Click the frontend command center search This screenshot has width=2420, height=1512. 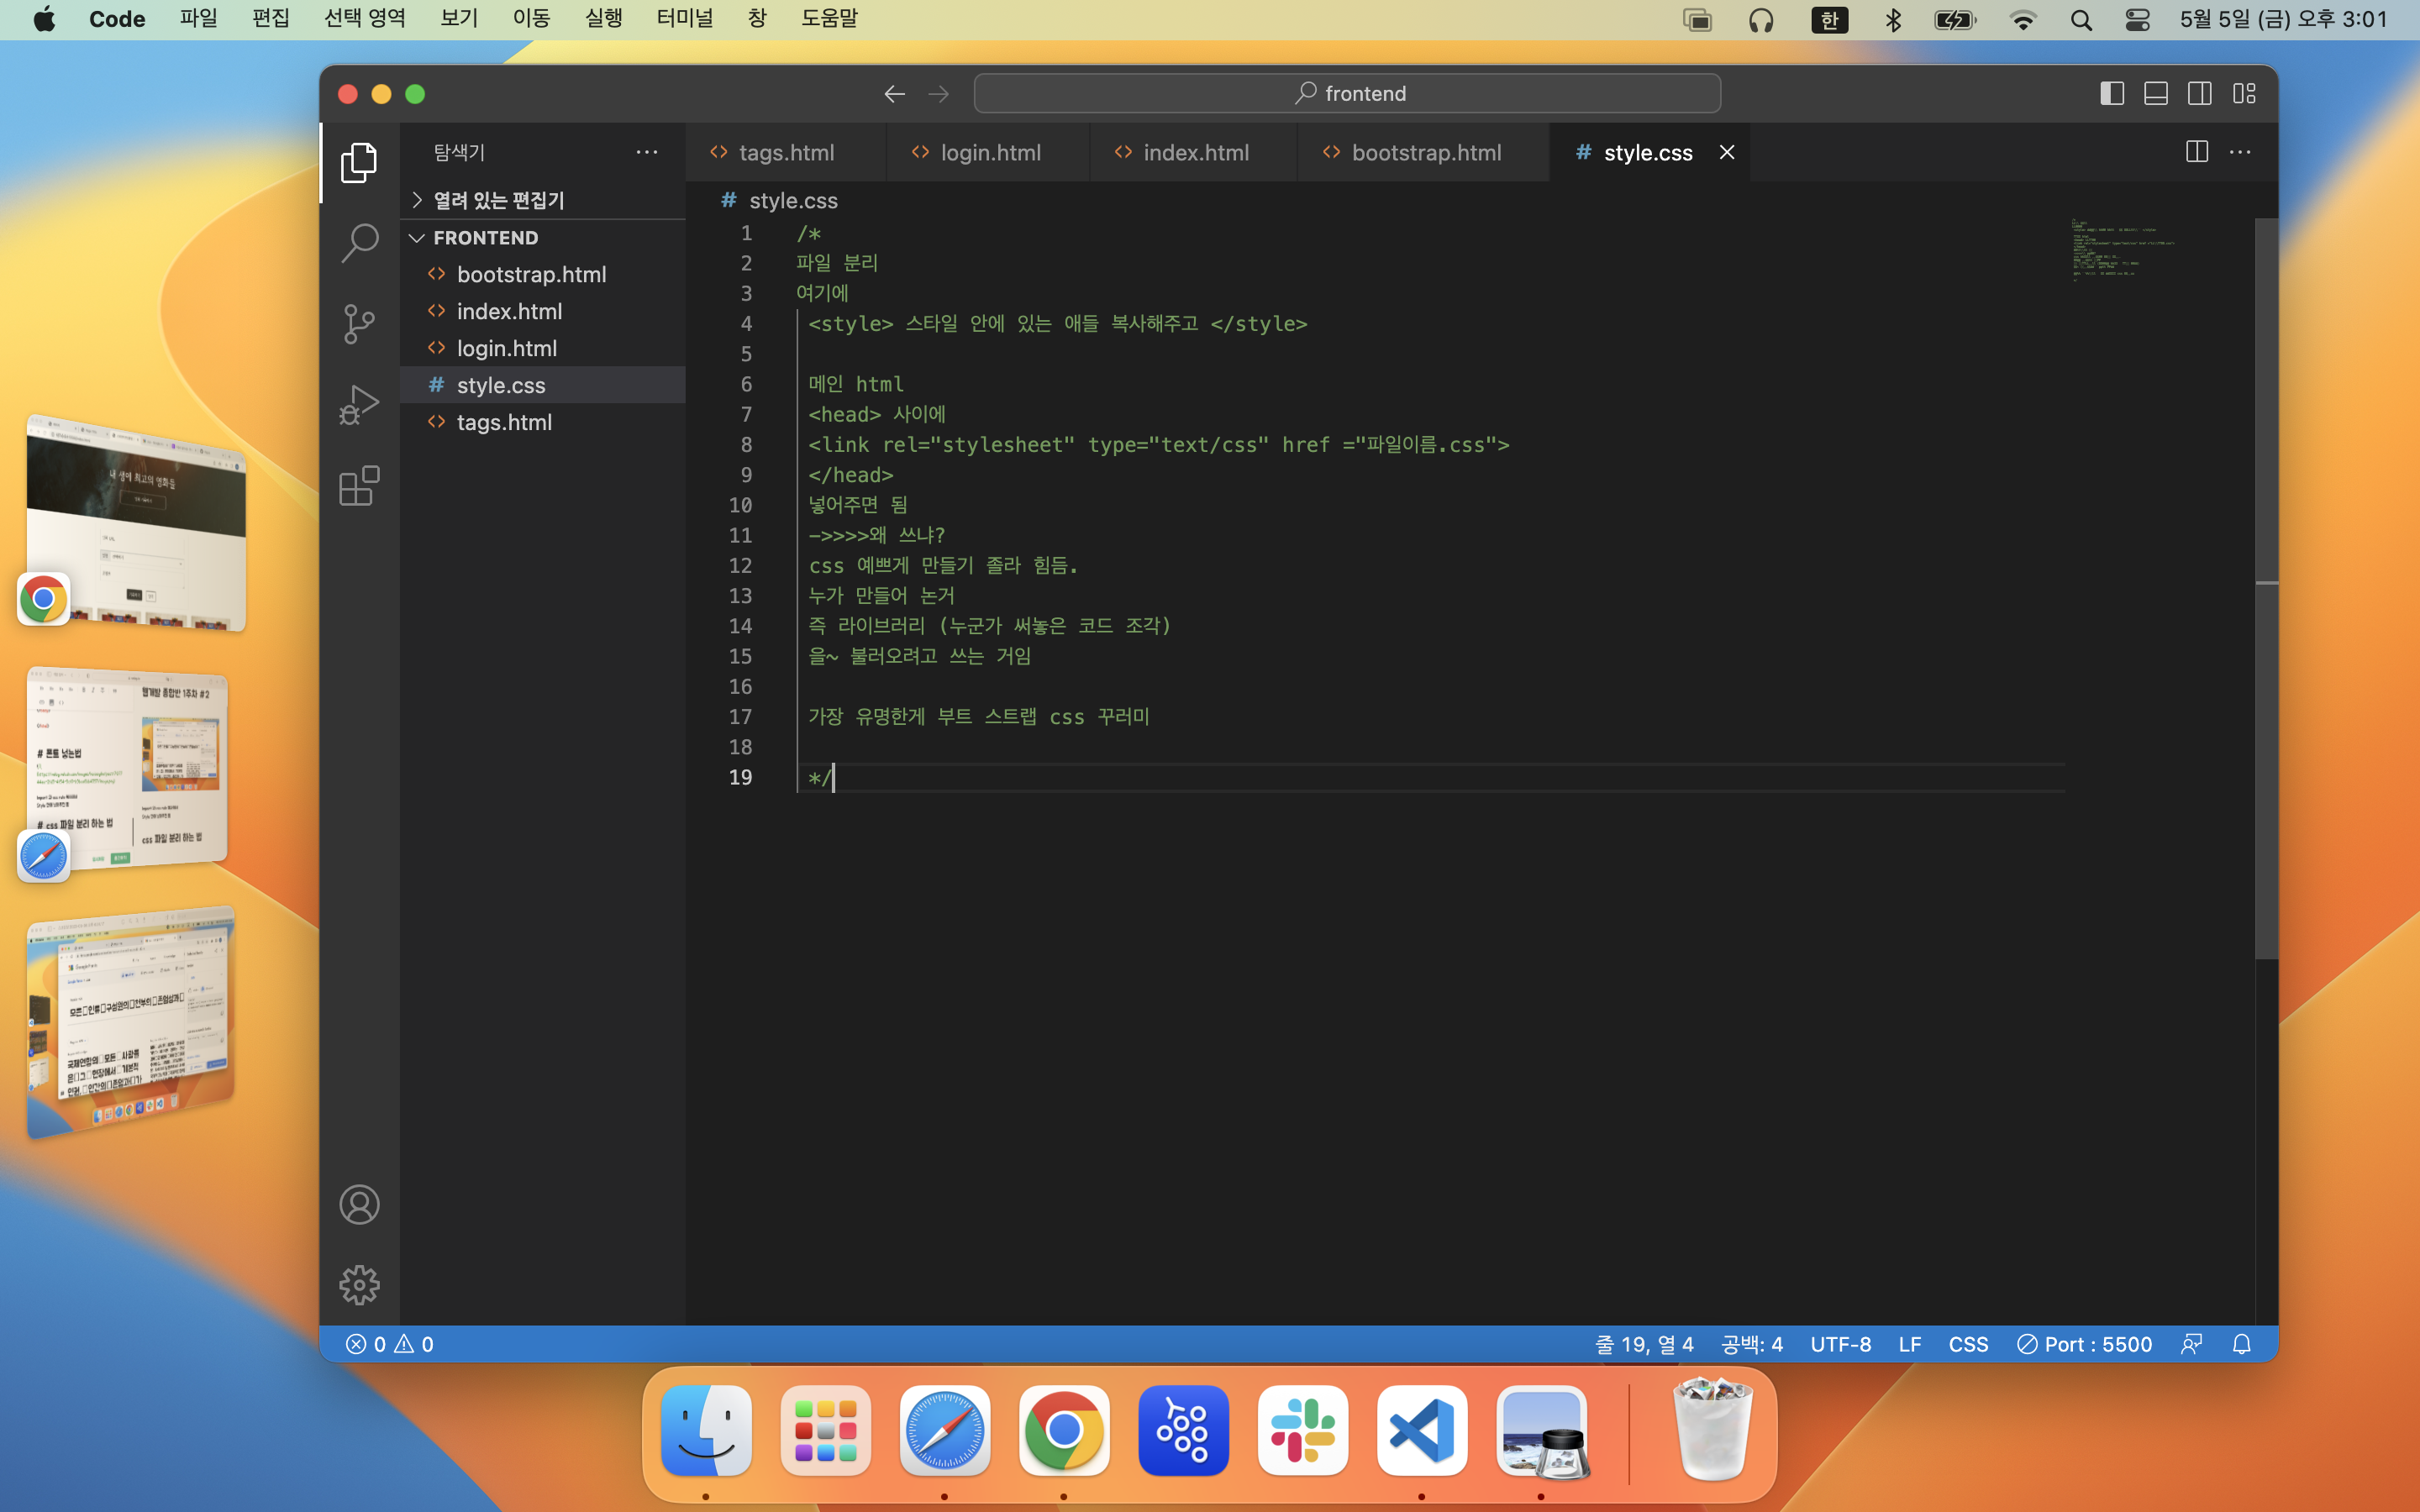coord(1347,93)
